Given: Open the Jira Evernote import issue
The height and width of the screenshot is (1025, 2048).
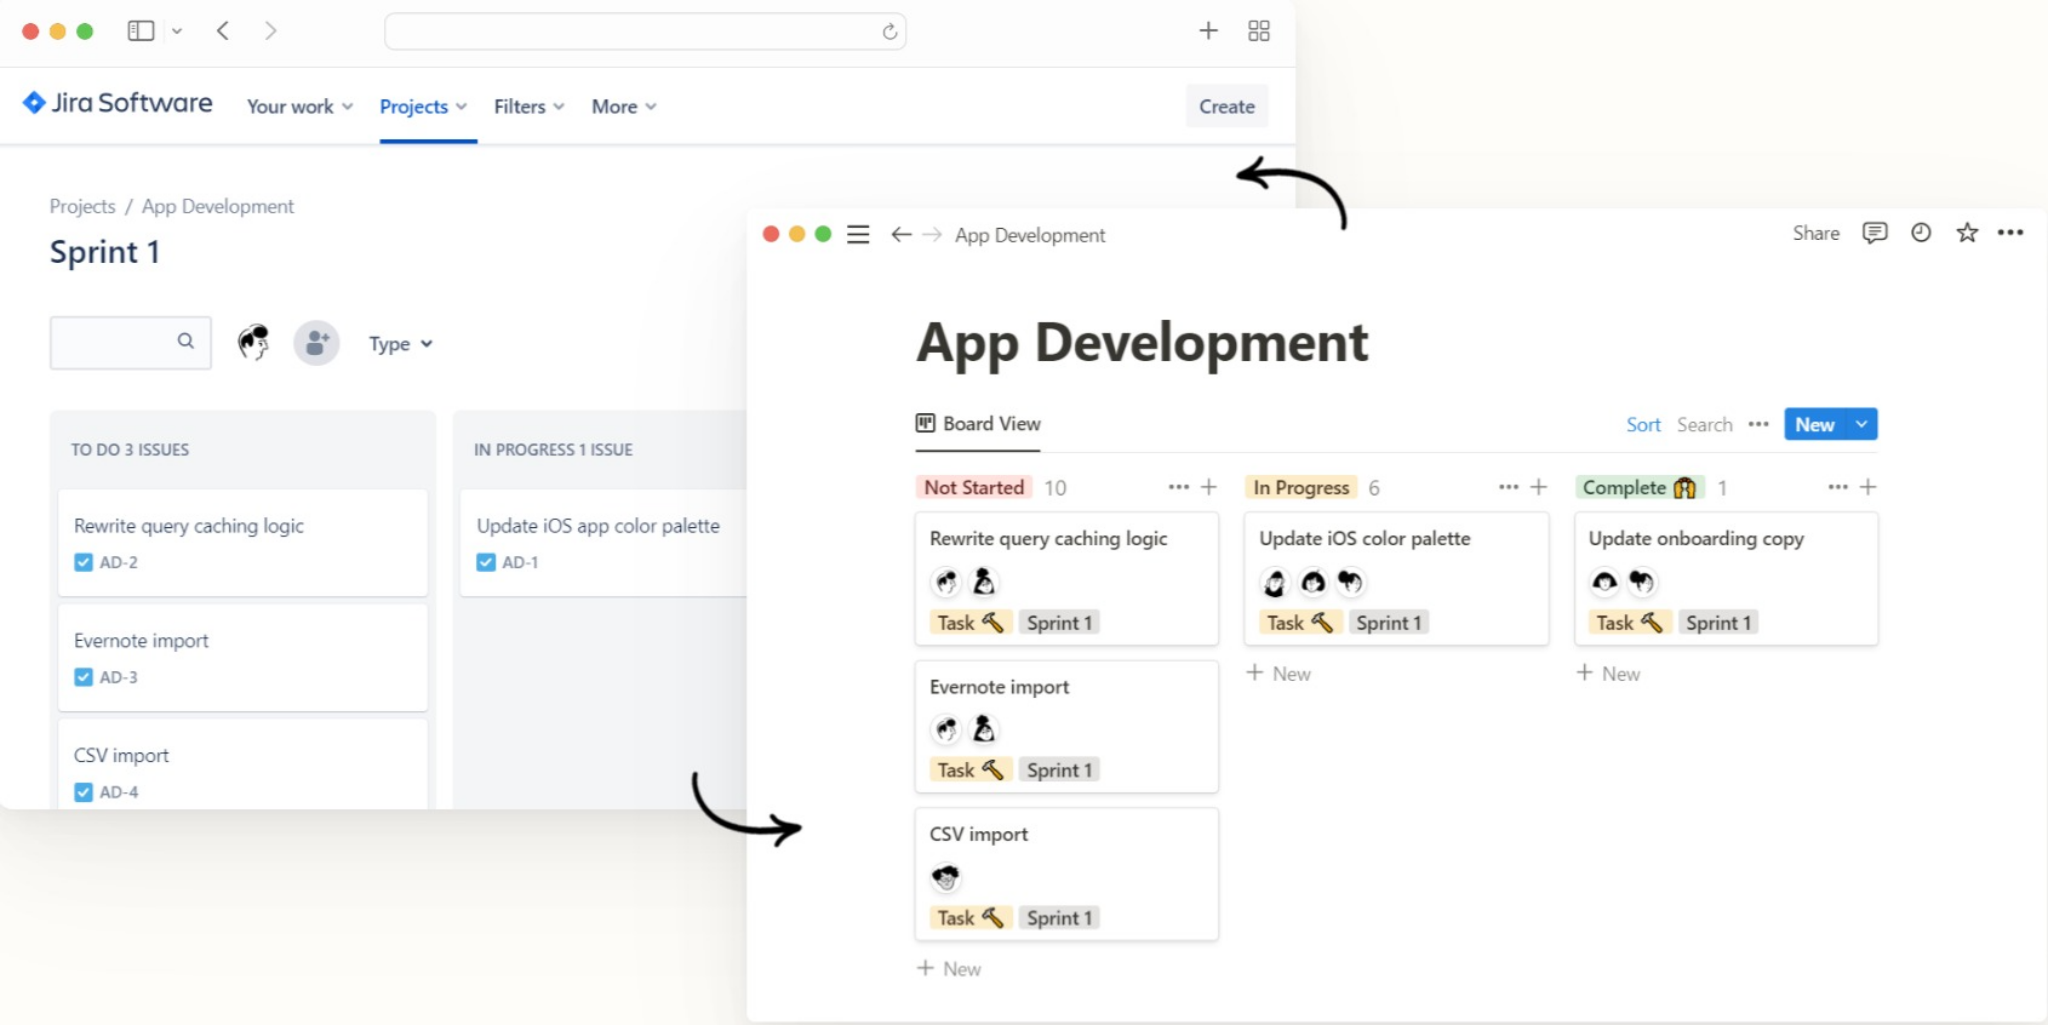Looking at the screenshot, I should point(242,657).
